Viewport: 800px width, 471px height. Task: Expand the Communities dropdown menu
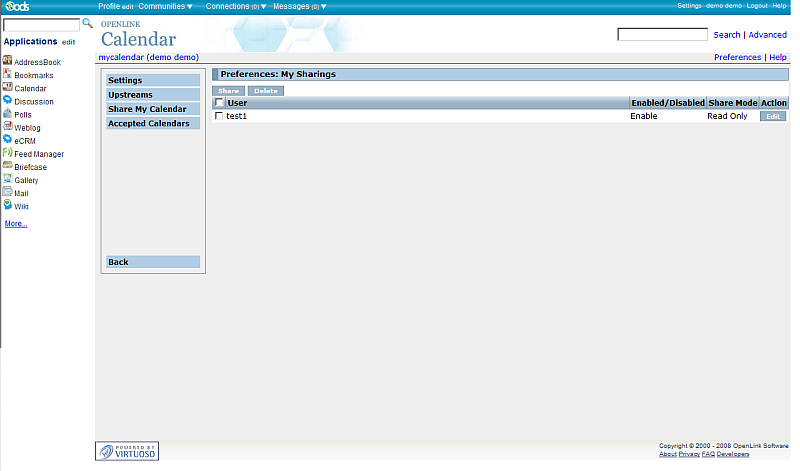(x=166, y=6)
